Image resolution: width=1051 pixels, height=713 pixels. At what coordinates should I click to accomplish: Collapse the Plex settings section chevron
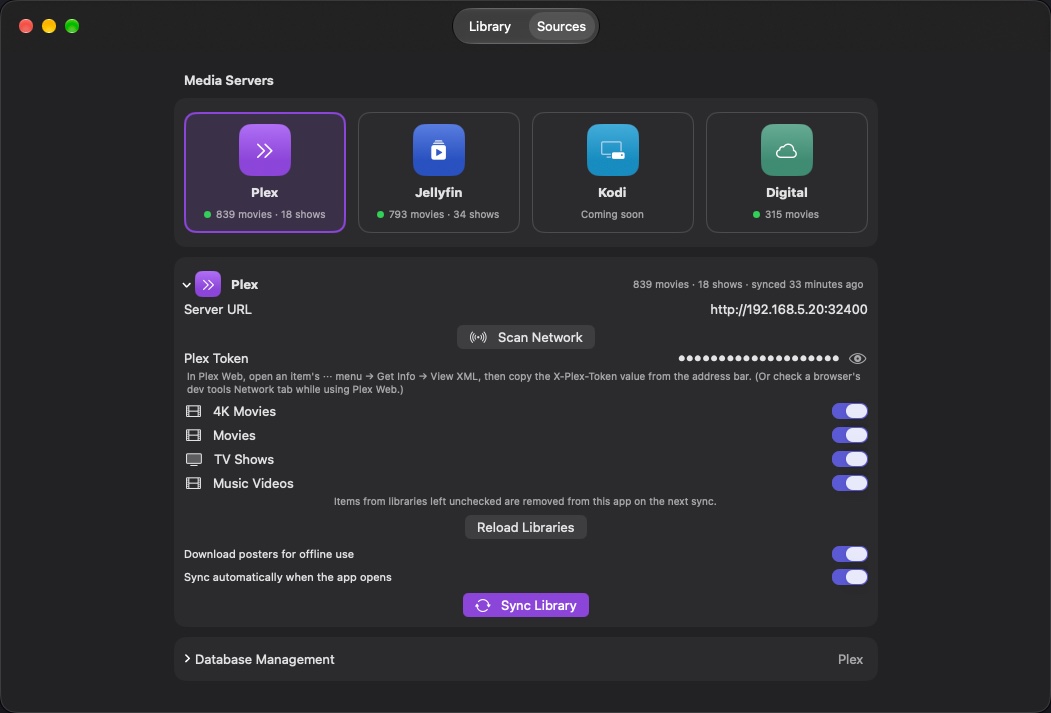pos(186,285)
